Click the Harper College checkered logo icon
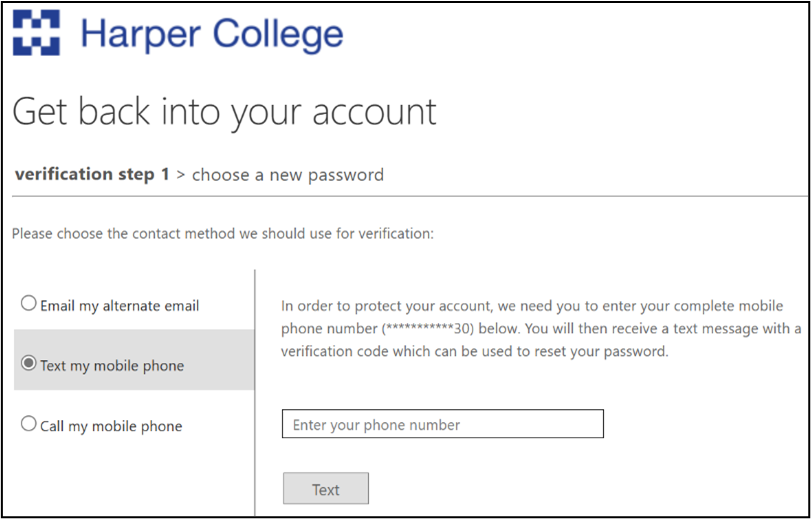The width and height of the screenshot is (811, 519). (x=36, y=33)
